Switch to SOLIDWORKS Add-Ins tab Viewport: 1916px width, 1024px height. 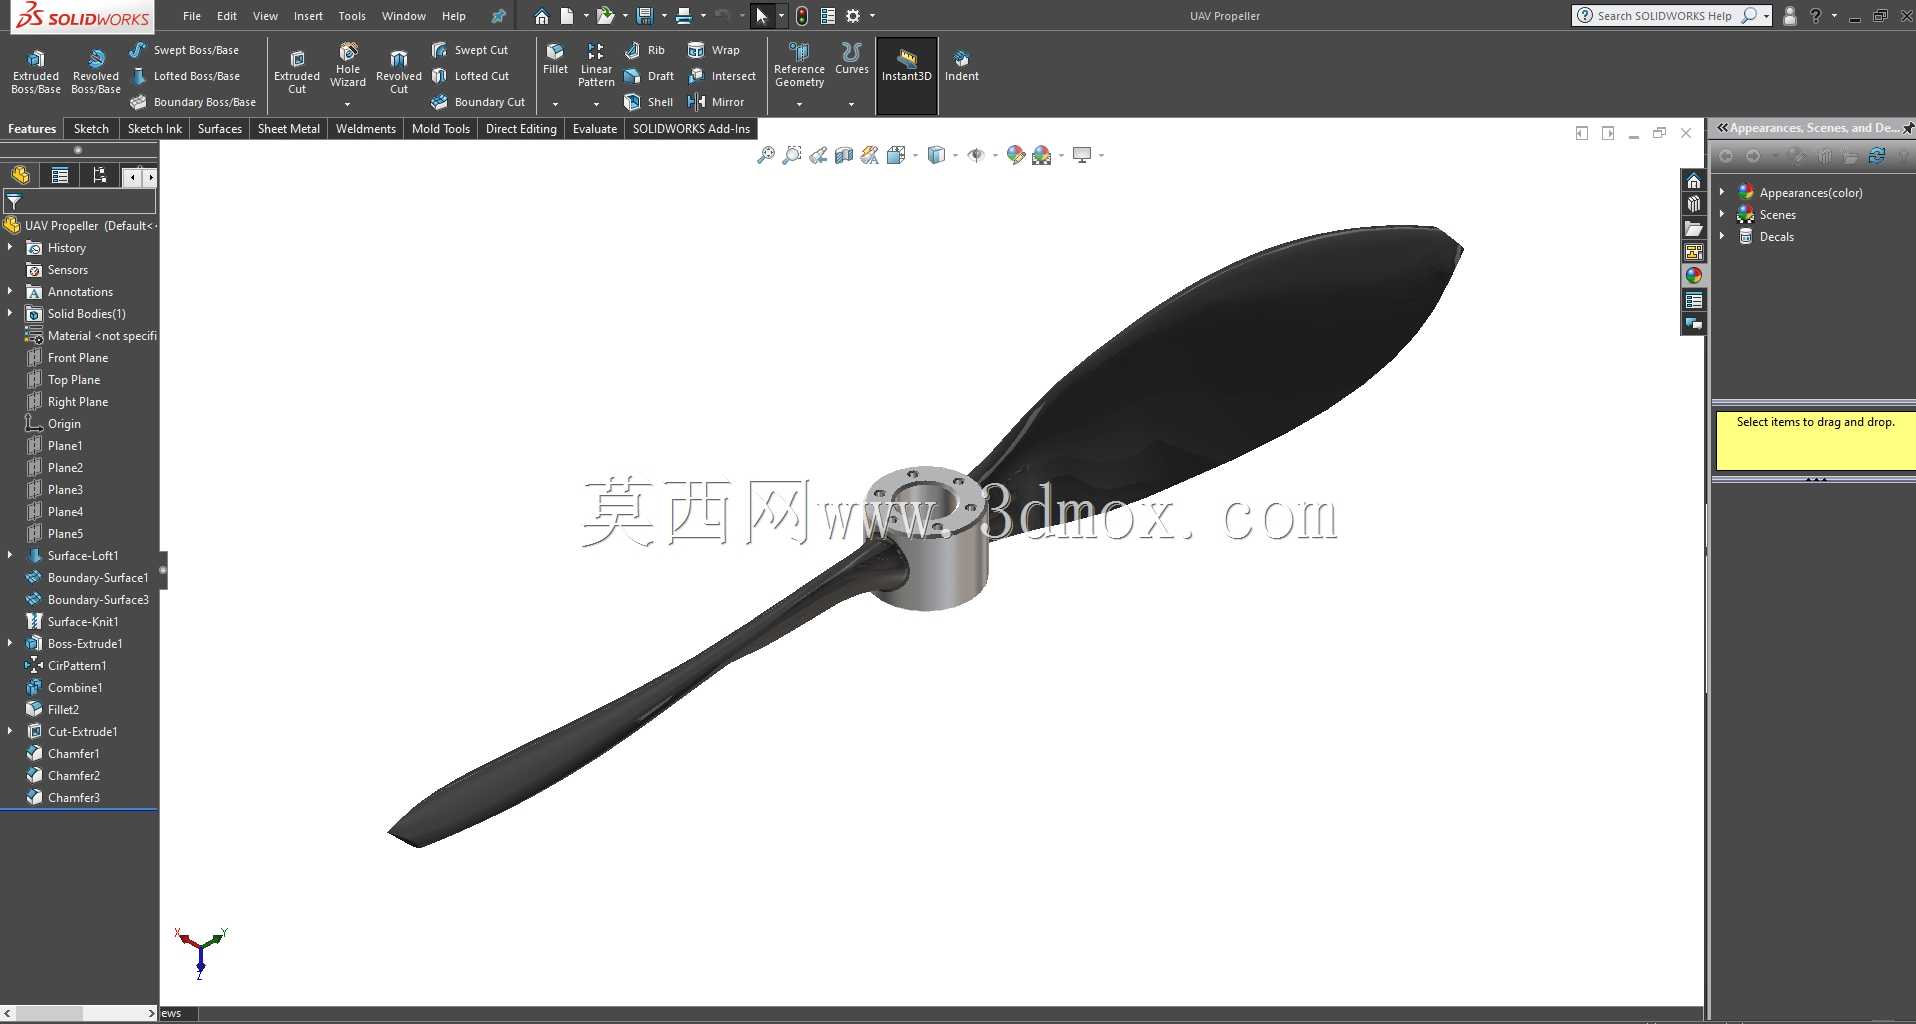click(x=691, y=129)
